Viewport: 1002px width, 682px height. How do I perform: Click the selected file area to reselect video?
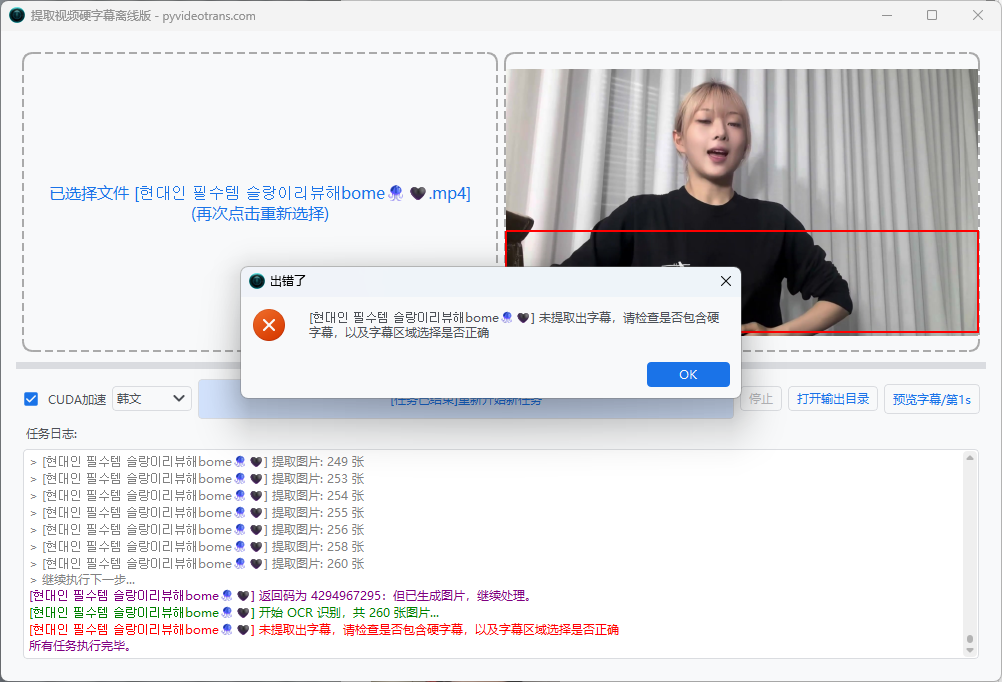(259, 203)
